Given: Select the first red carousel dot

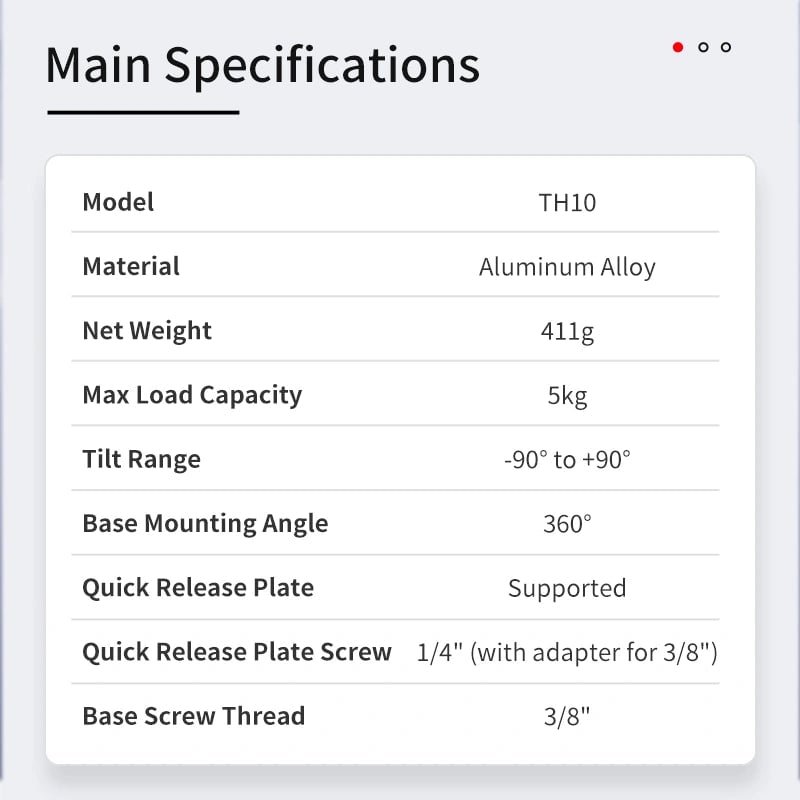Looking at the screenshot, I should (678, 47).
